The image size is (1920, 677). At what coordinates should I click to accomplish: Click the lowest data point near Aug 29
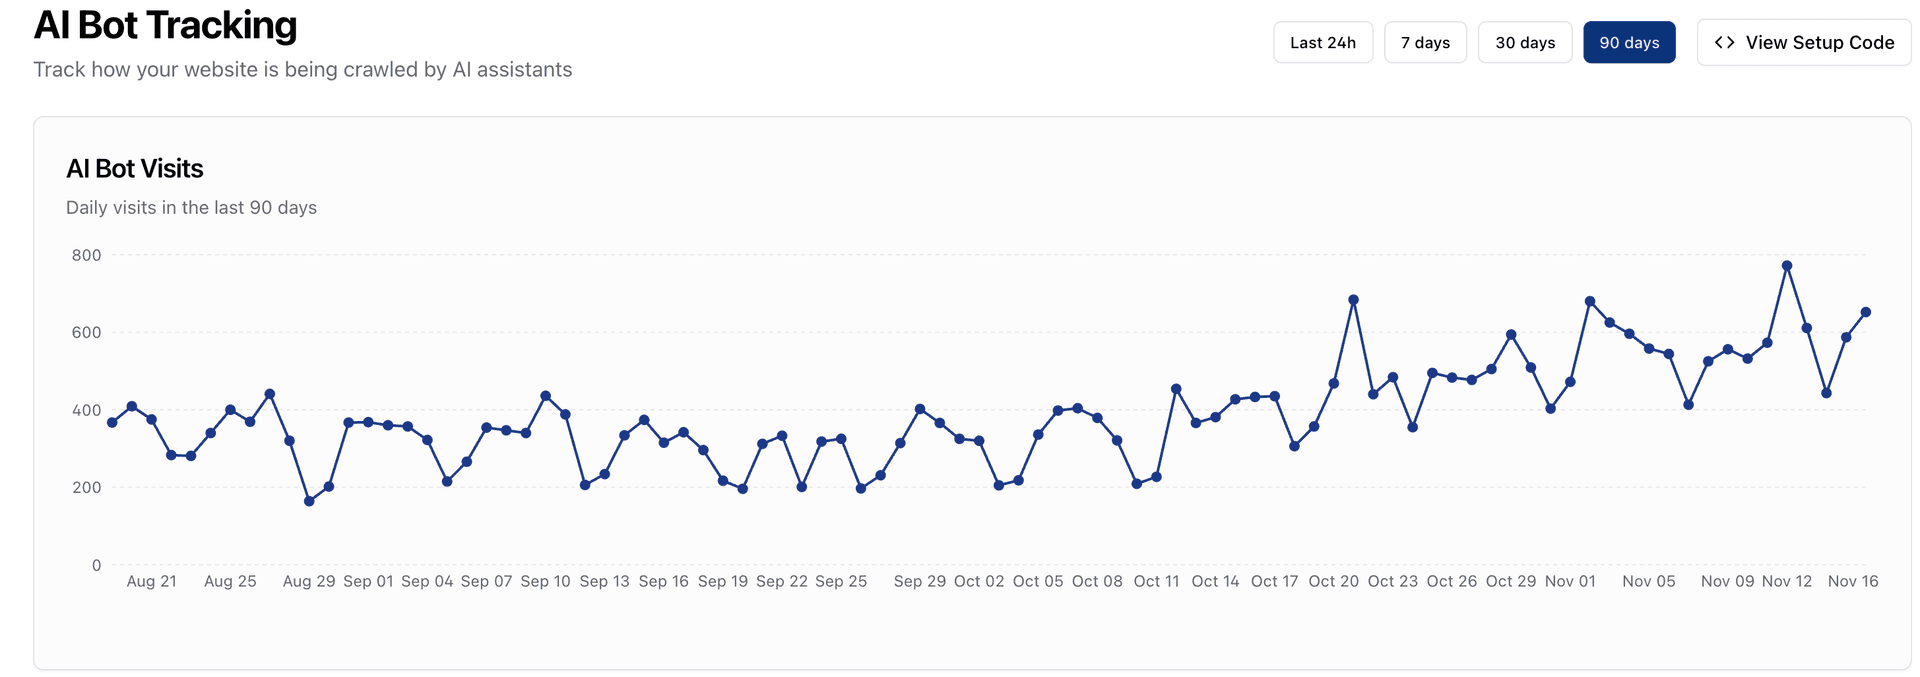tap(308, 502)
